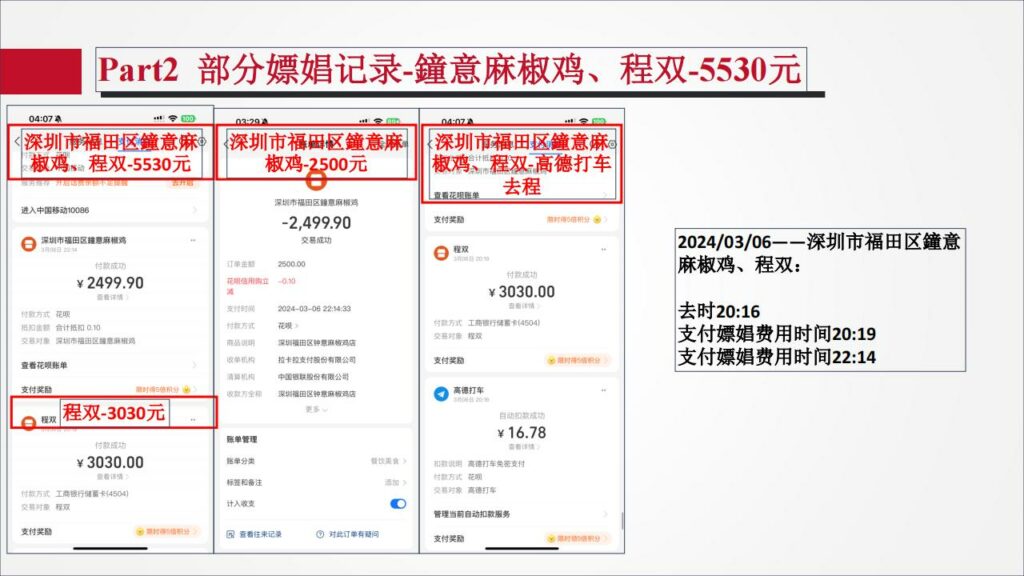Open chevron on left phone's upper 支付奖励 row
This screenshot has height=576, width=1024.
point(195,389)
